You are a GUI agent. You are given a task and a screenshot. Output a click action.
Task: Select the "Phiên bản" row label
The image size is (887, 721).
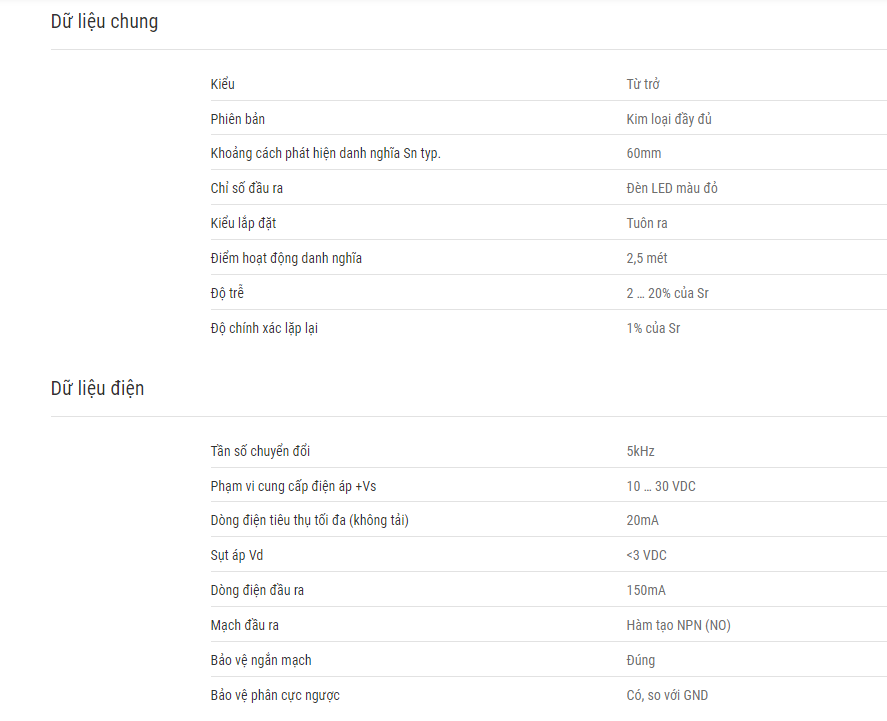click(238, 119)
